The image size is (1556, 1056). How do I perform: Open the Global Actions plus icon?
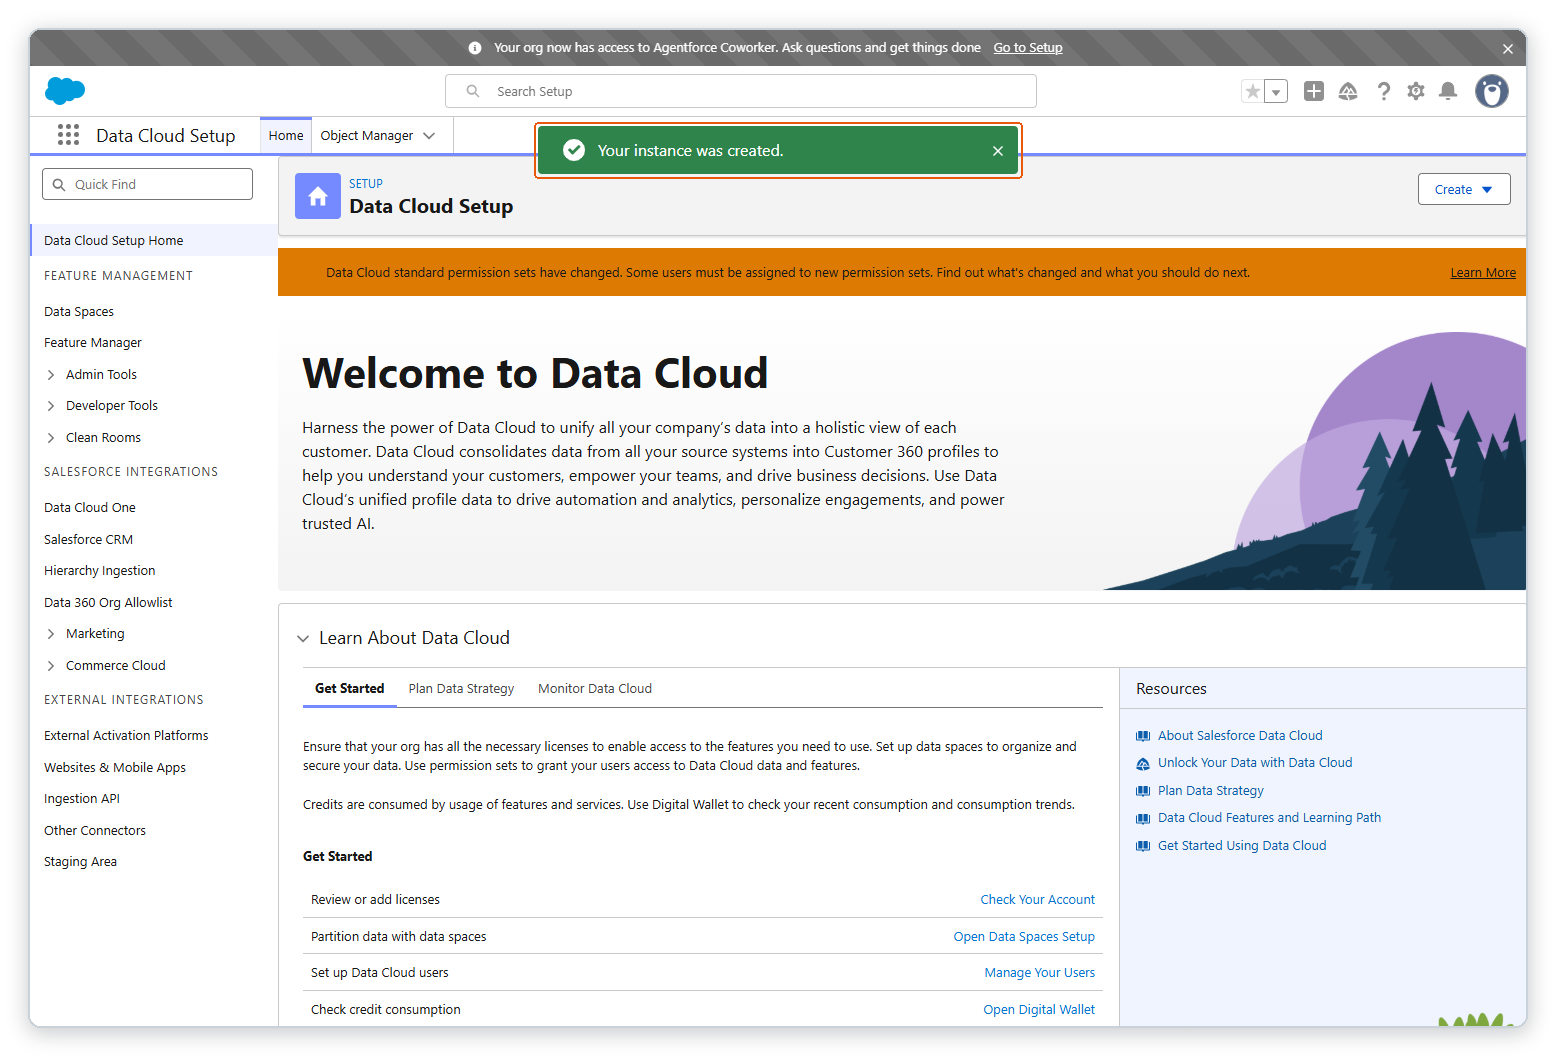[1314, 91]
